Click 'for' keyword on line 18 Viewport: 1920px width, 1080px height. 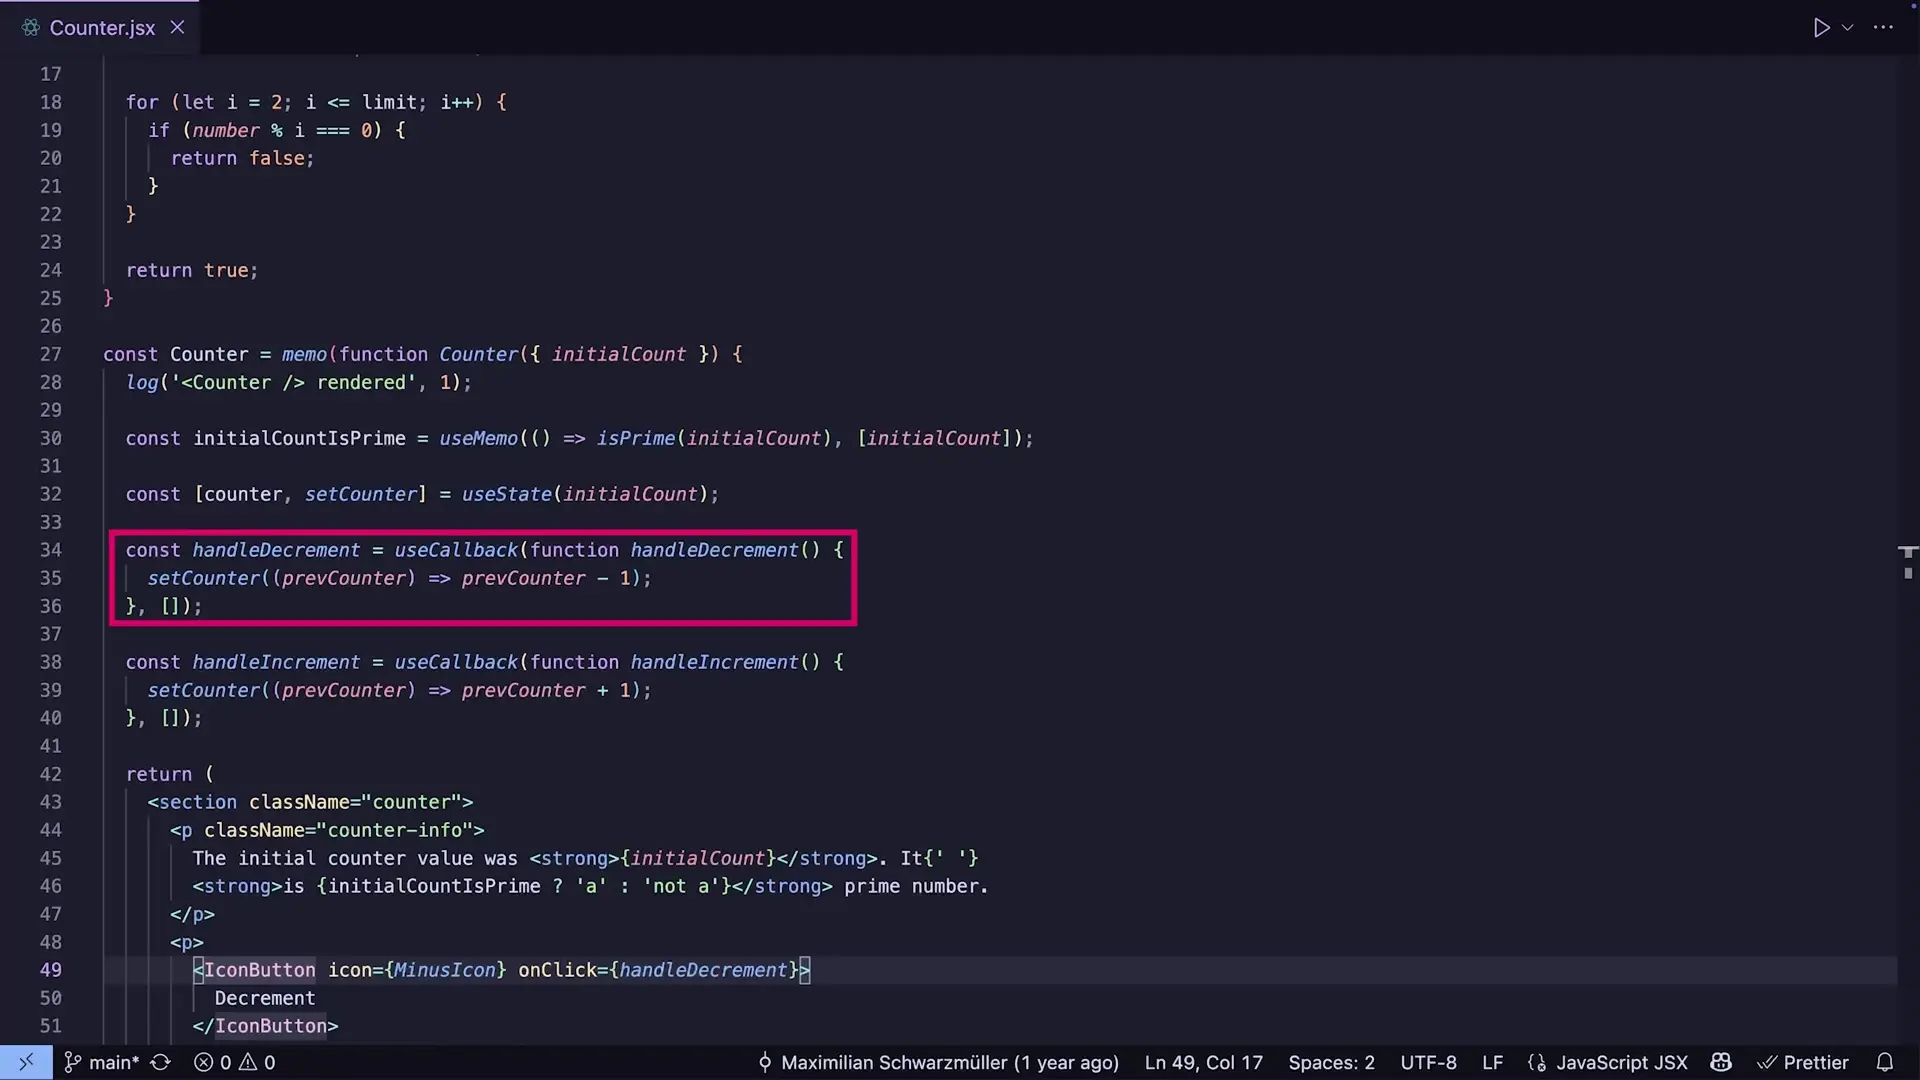click(142, 102)
